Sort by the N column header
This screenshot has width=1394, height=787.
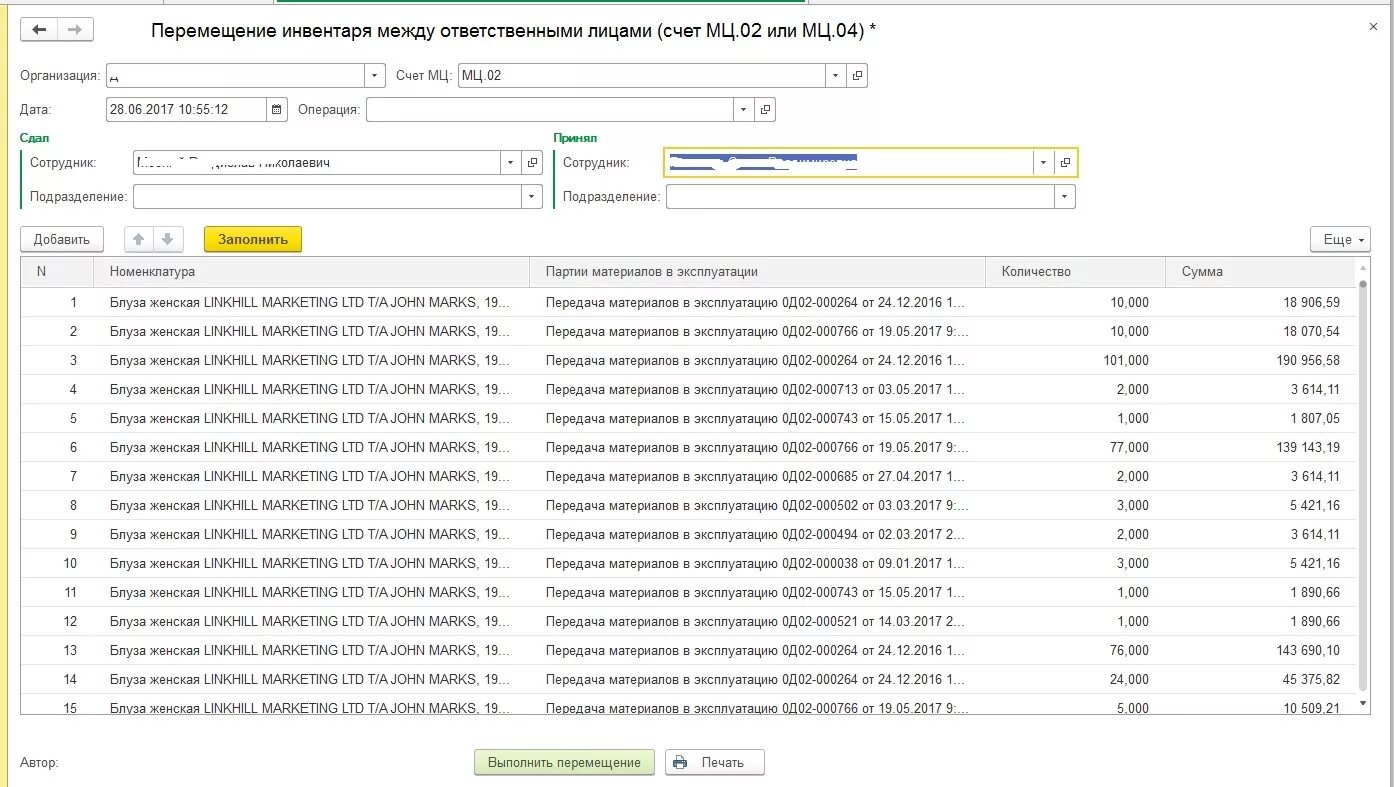[x=57, y=272]
